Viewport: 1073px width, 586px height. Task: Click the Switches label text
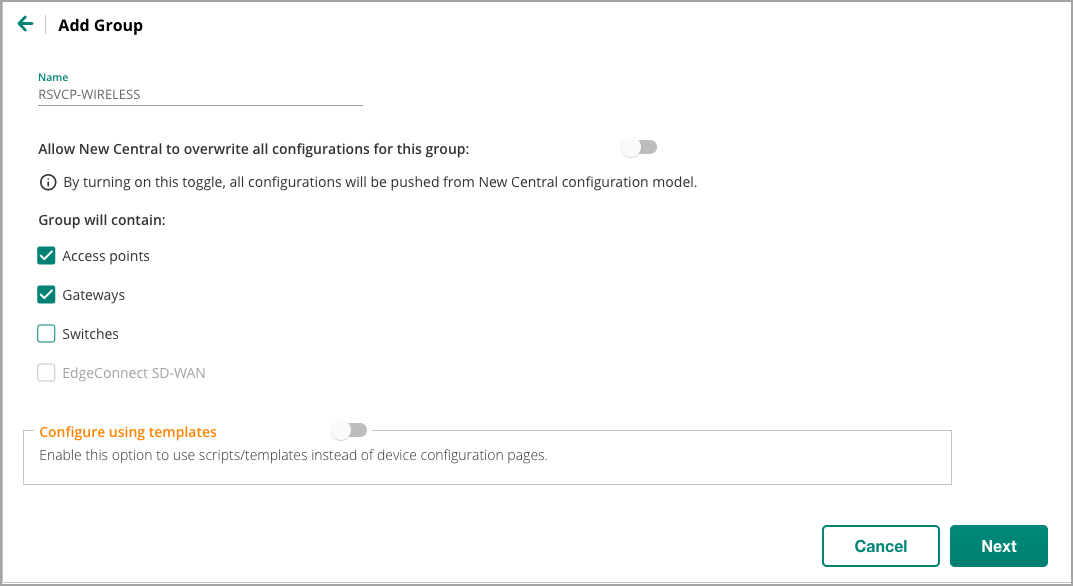click(90, 334)
